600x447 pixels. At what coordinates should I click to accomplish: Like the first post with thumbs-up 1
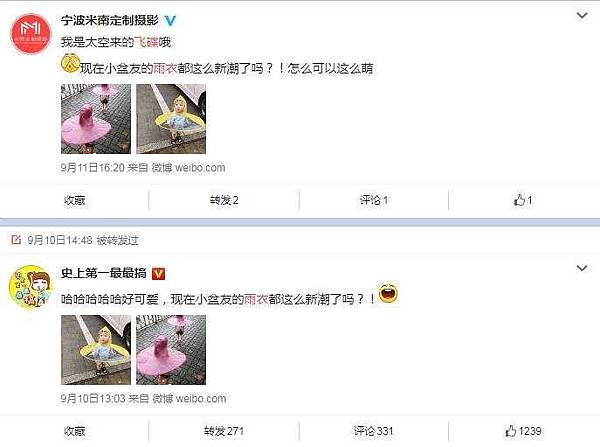point(523,200)
